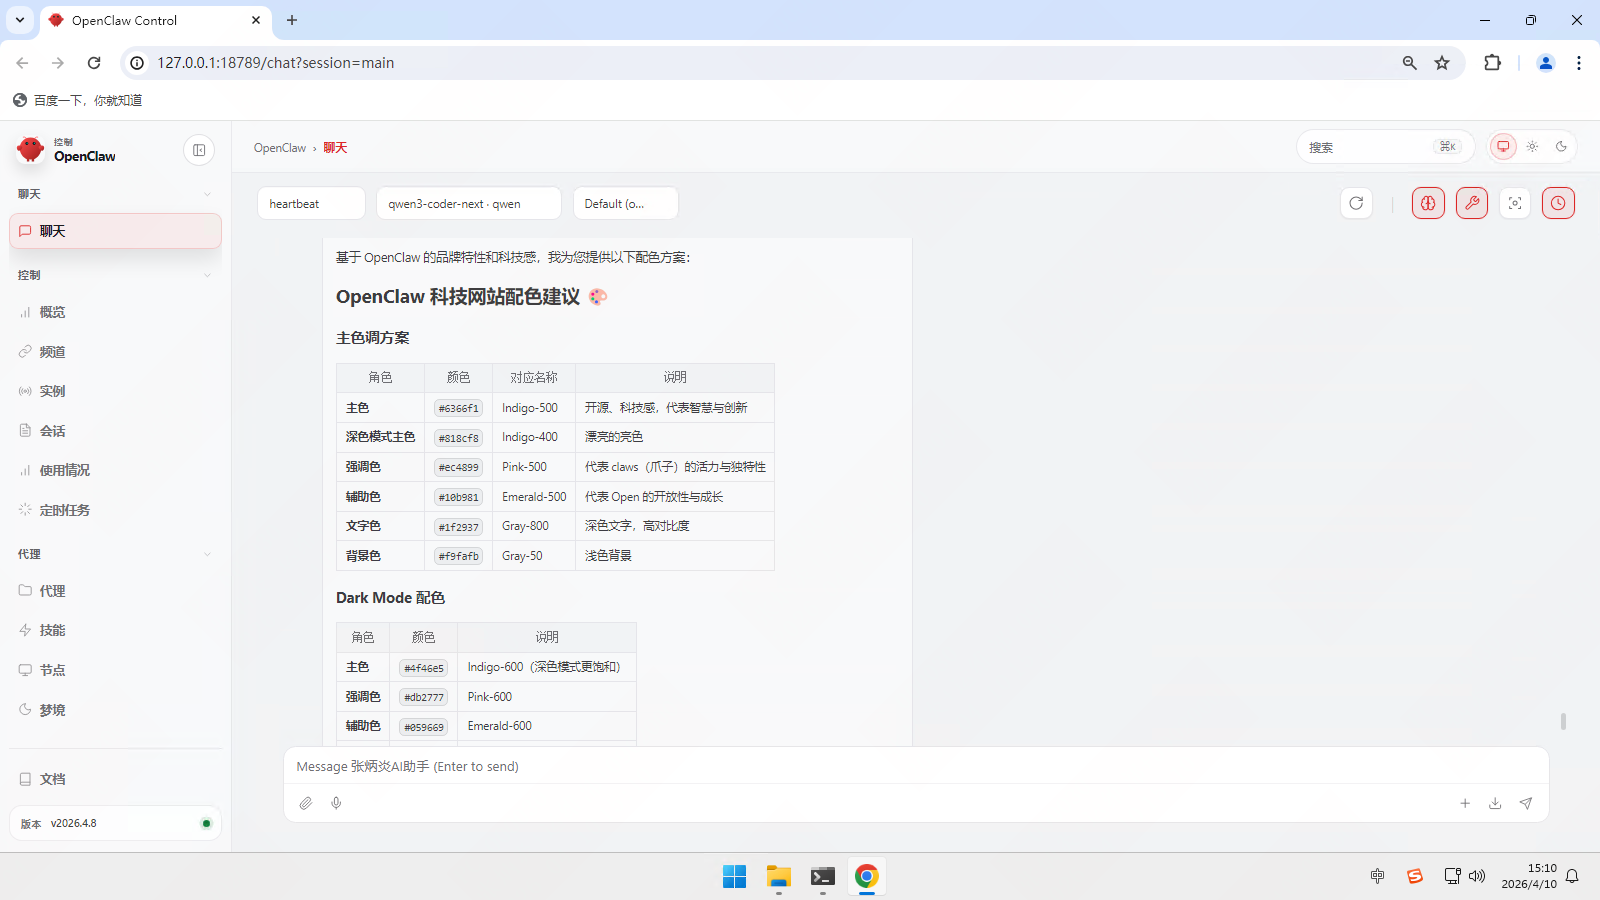
Task: Open the Chrome three-dot menu
Action: click(1579, 63)
